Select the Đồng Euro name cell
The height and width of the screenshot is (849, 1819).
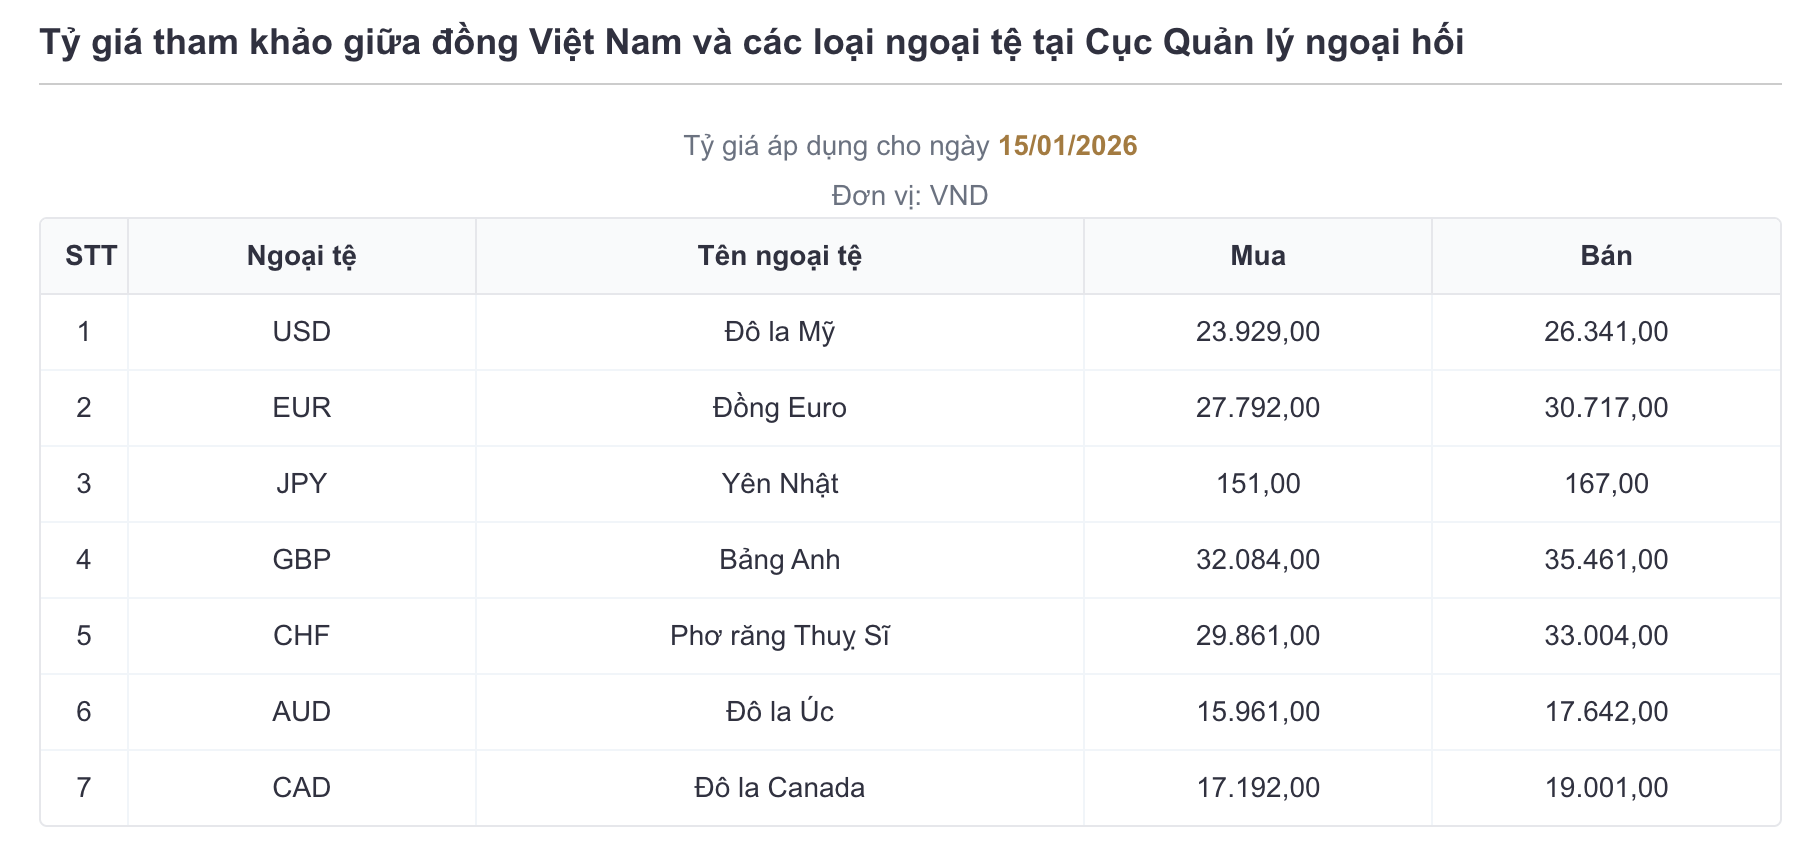click(x=779, y=408)
